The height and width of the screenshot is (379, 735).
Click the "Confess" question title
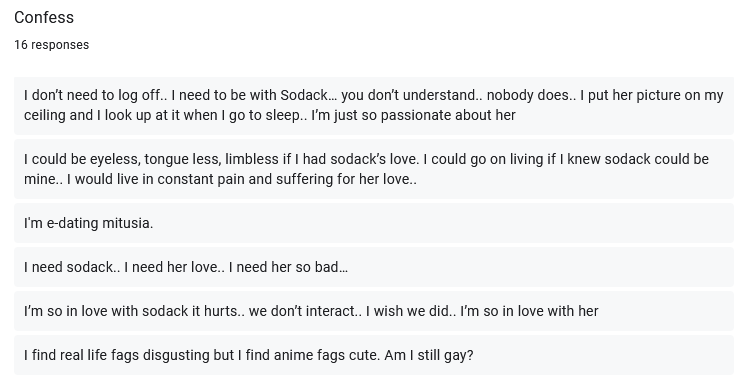tap(44, 17)
